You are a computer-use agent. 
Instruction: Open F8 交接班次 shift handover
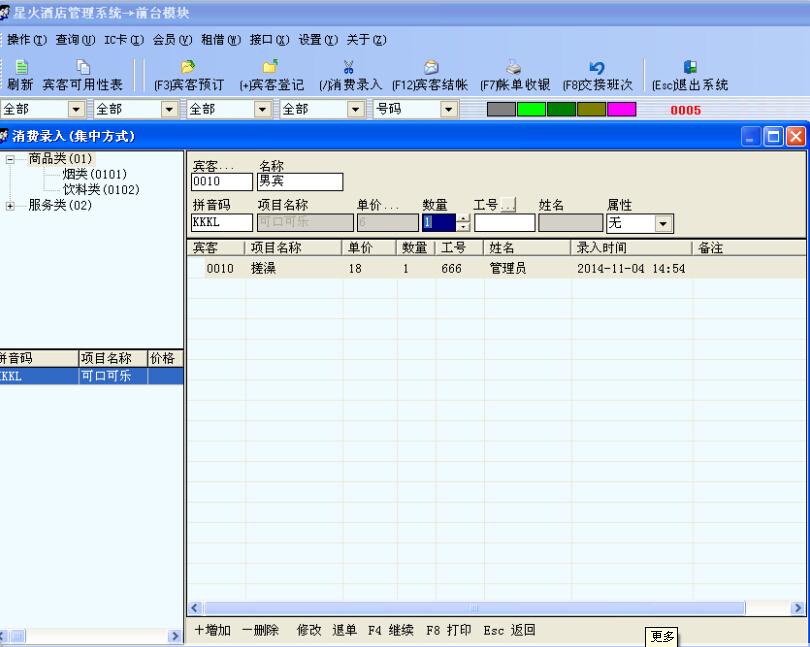point(598,75)
